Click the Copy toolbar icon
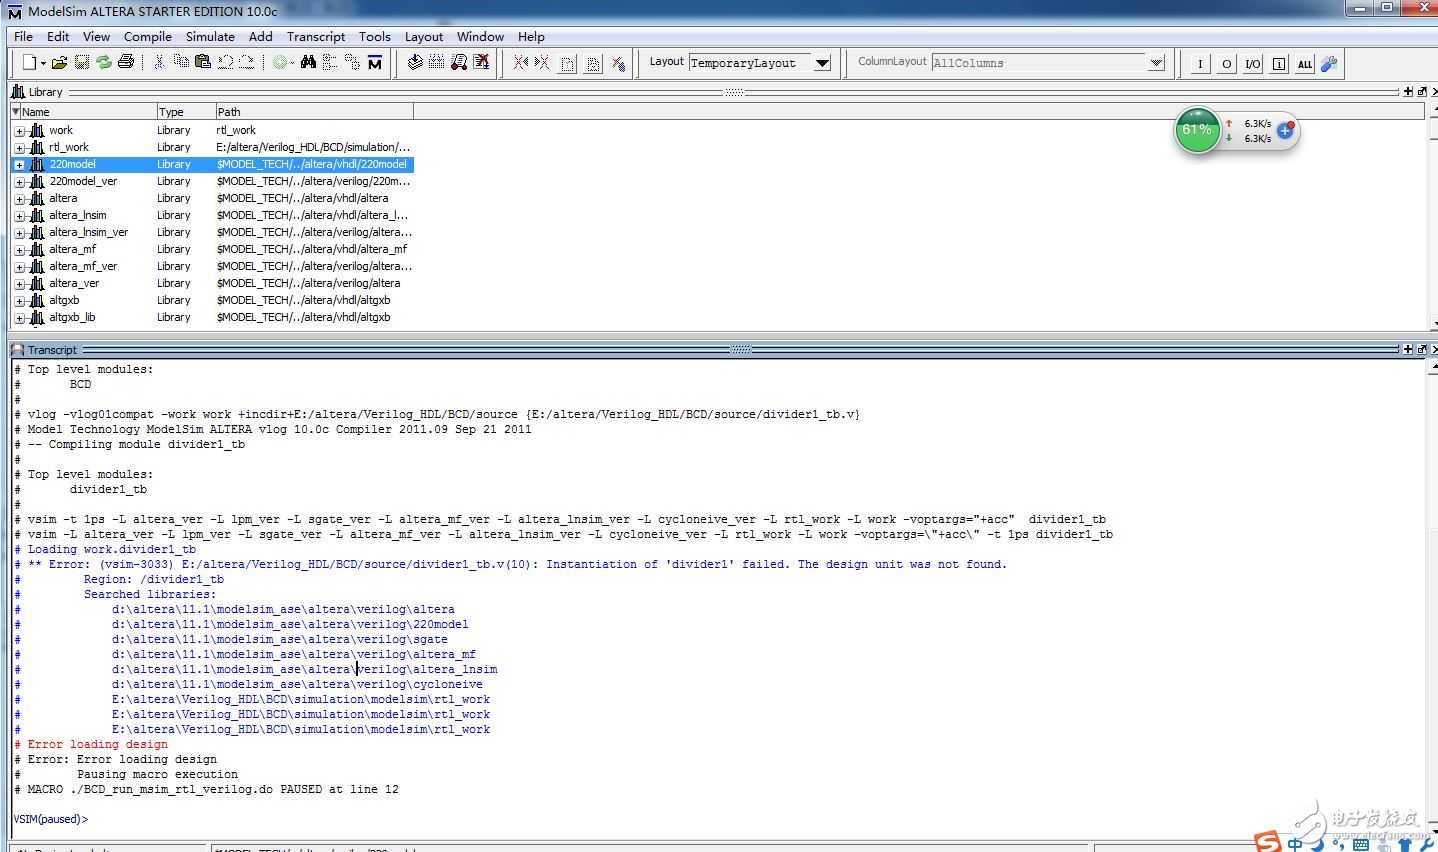This screenshot has height=852, width=1438. [x=181, y=62]
